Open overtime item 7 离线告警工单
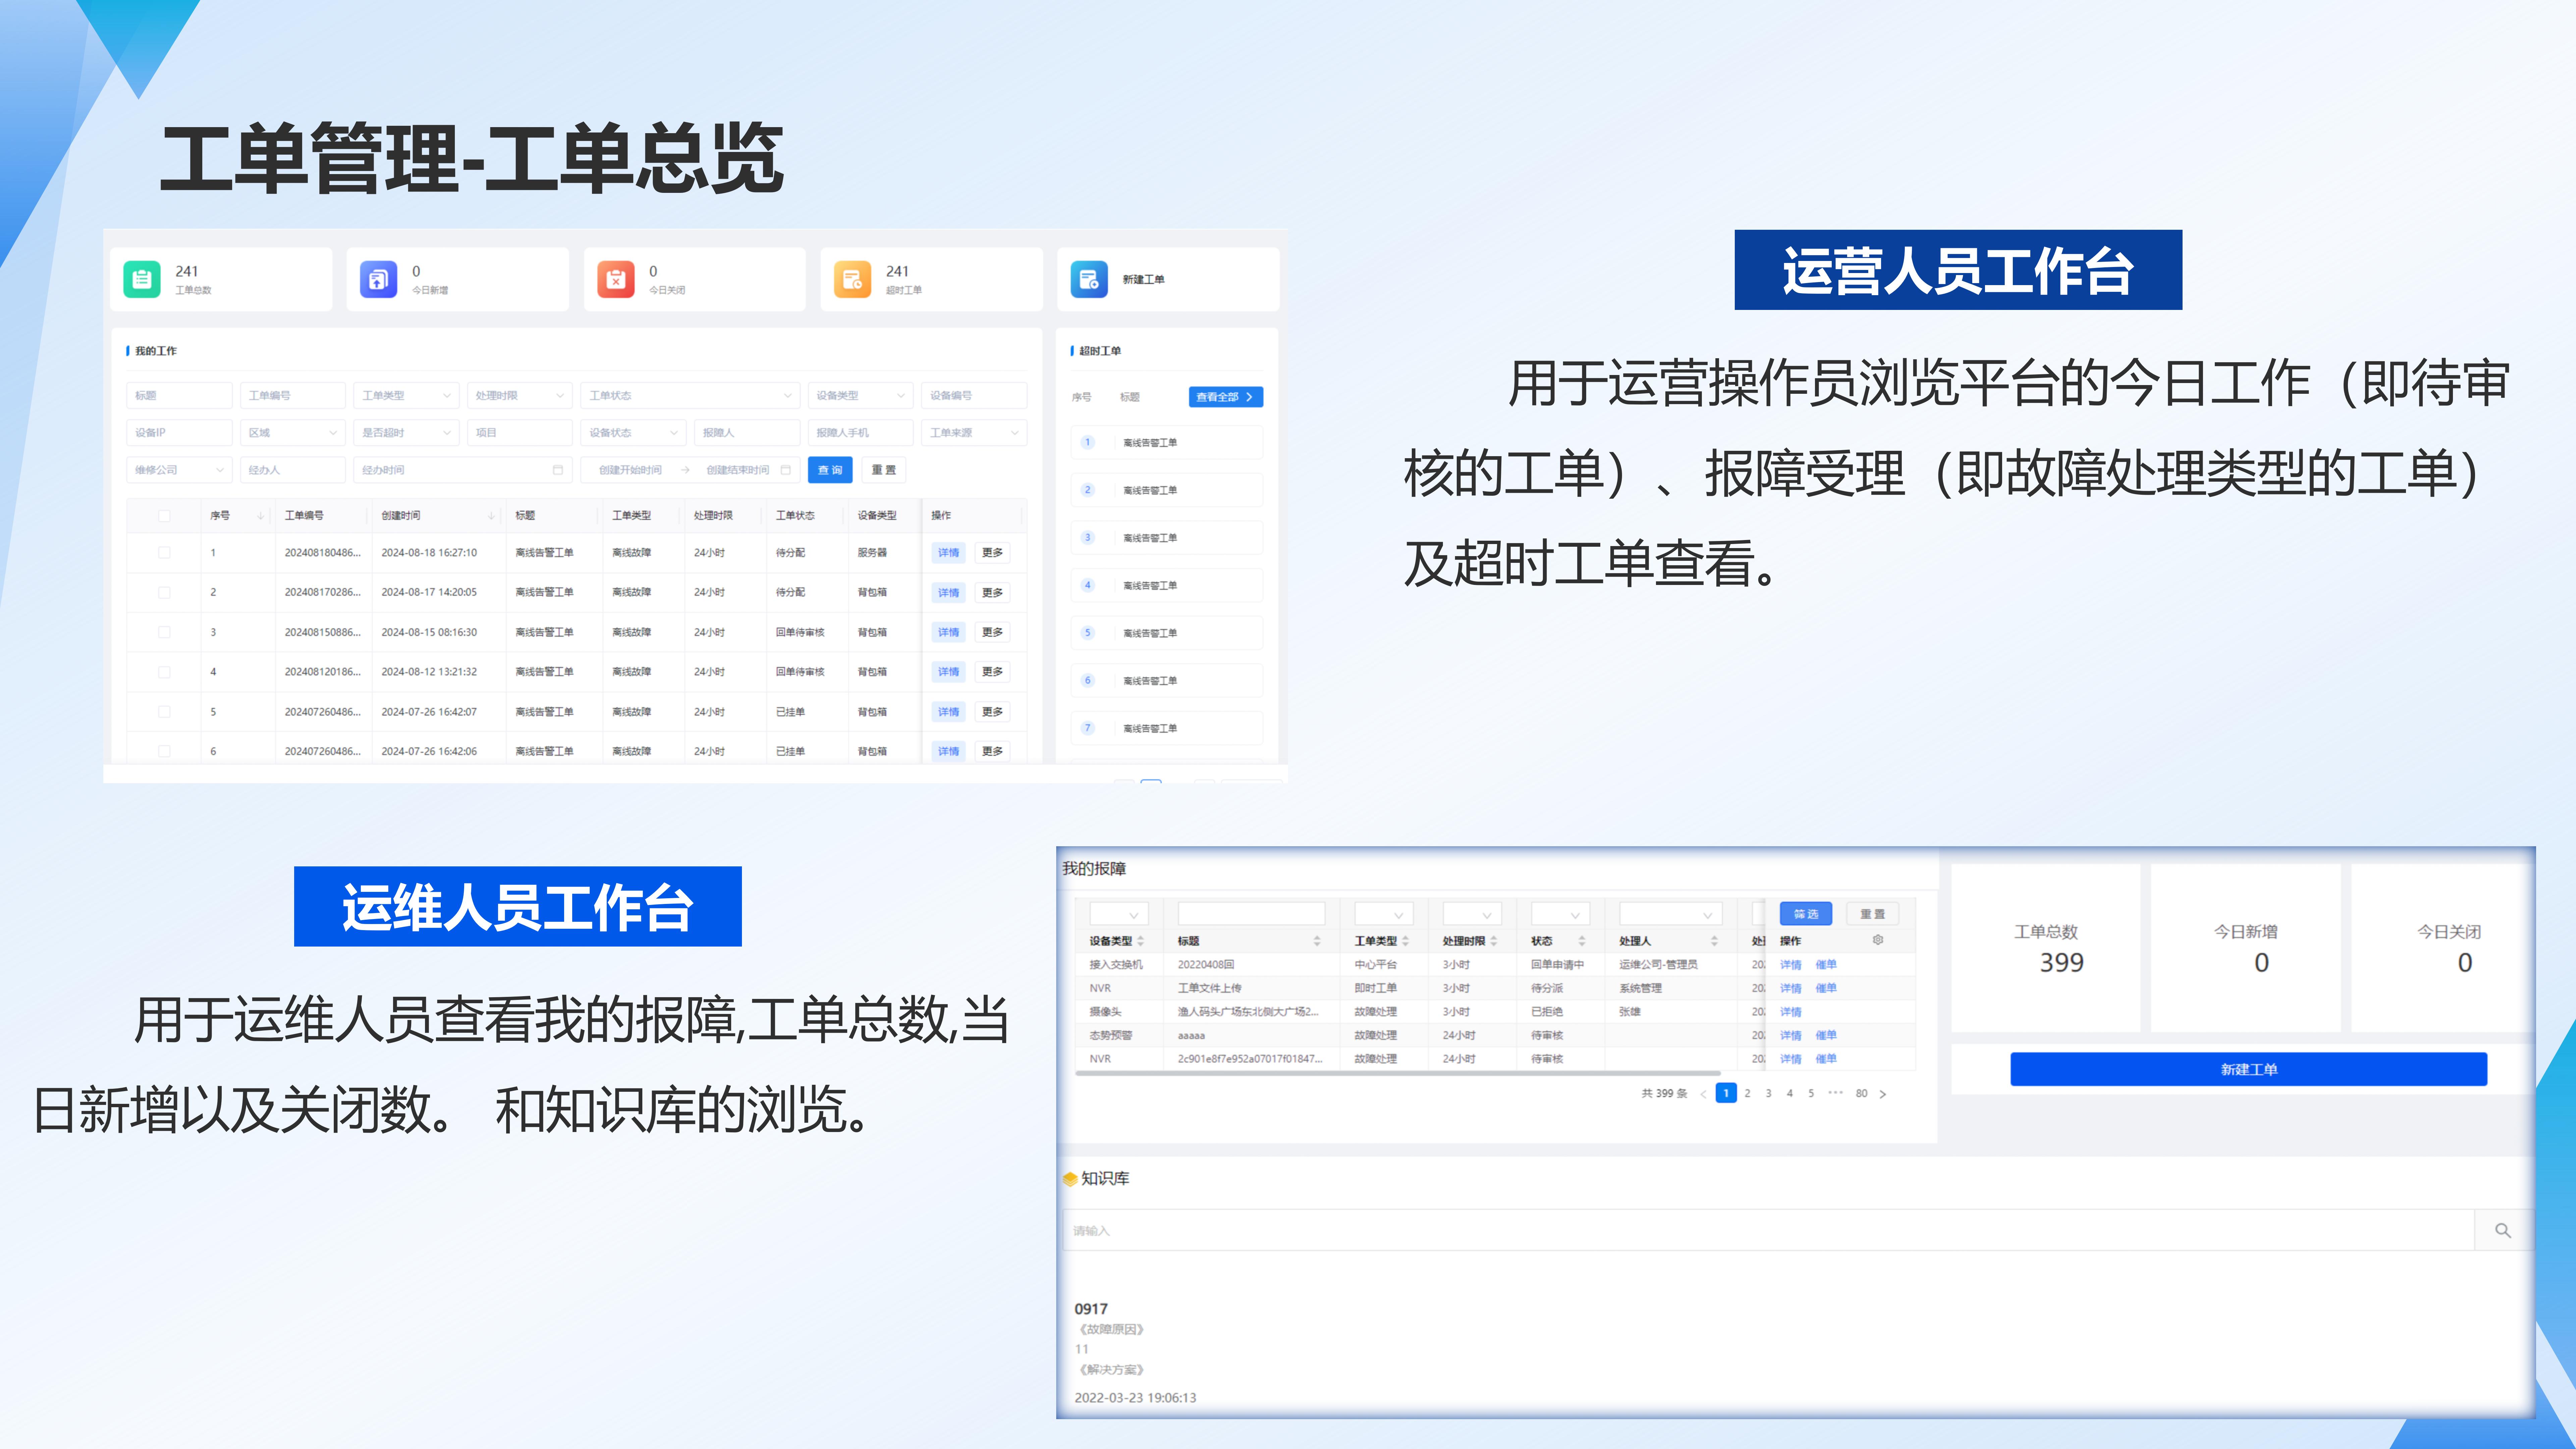Image resolution: width=2576 pixels, height=1449 pixels. [x=1167, y=728]
